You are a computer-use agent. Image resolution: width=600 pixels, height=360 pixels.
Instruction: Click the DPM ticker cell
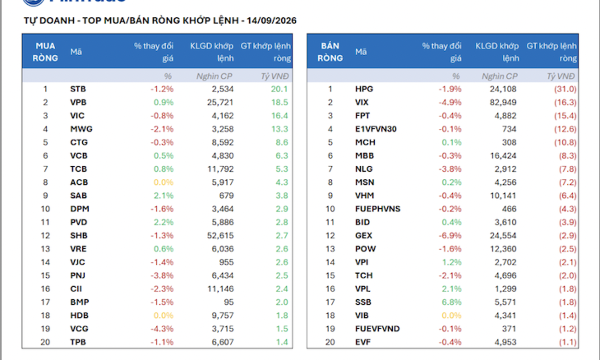(x=80, y=209)
